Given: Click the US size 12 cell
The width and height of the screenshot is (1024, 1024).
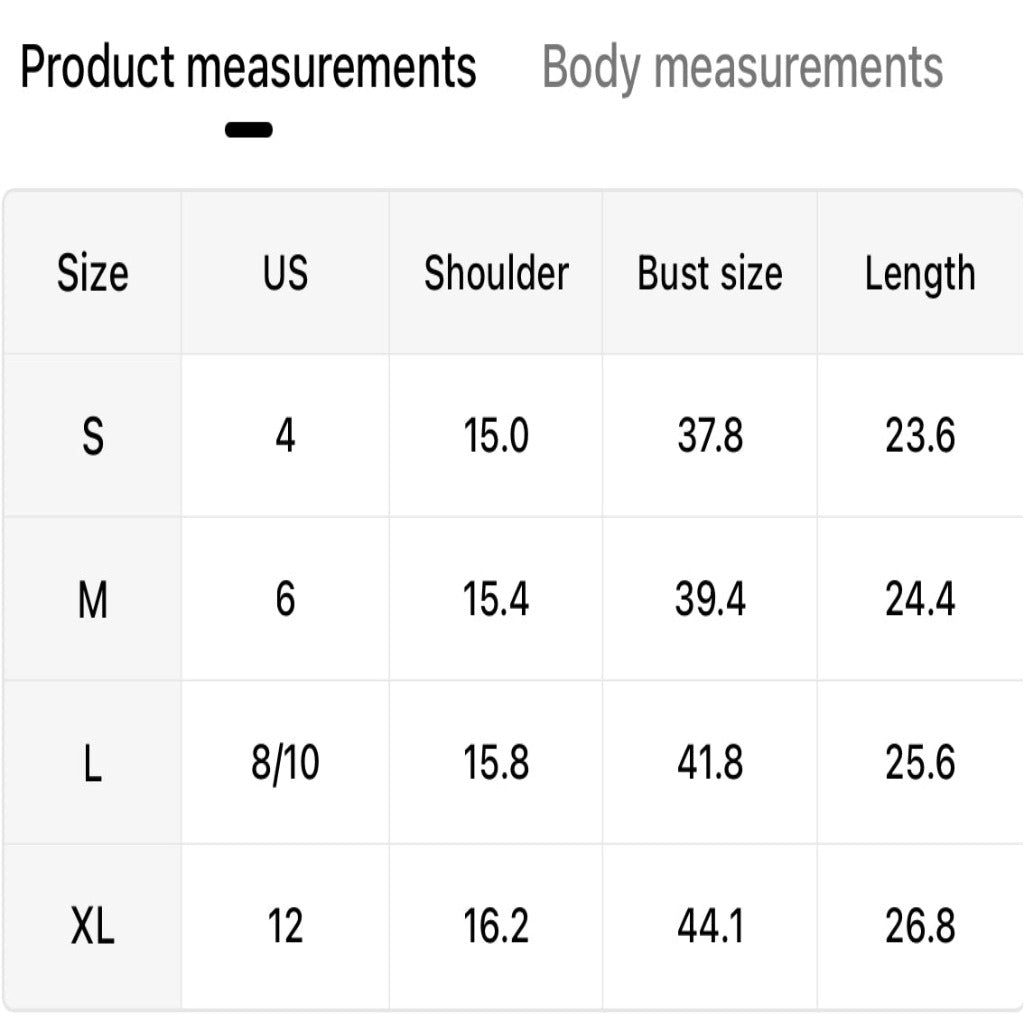Looking at the screenshot, I should tap(285, 926).
